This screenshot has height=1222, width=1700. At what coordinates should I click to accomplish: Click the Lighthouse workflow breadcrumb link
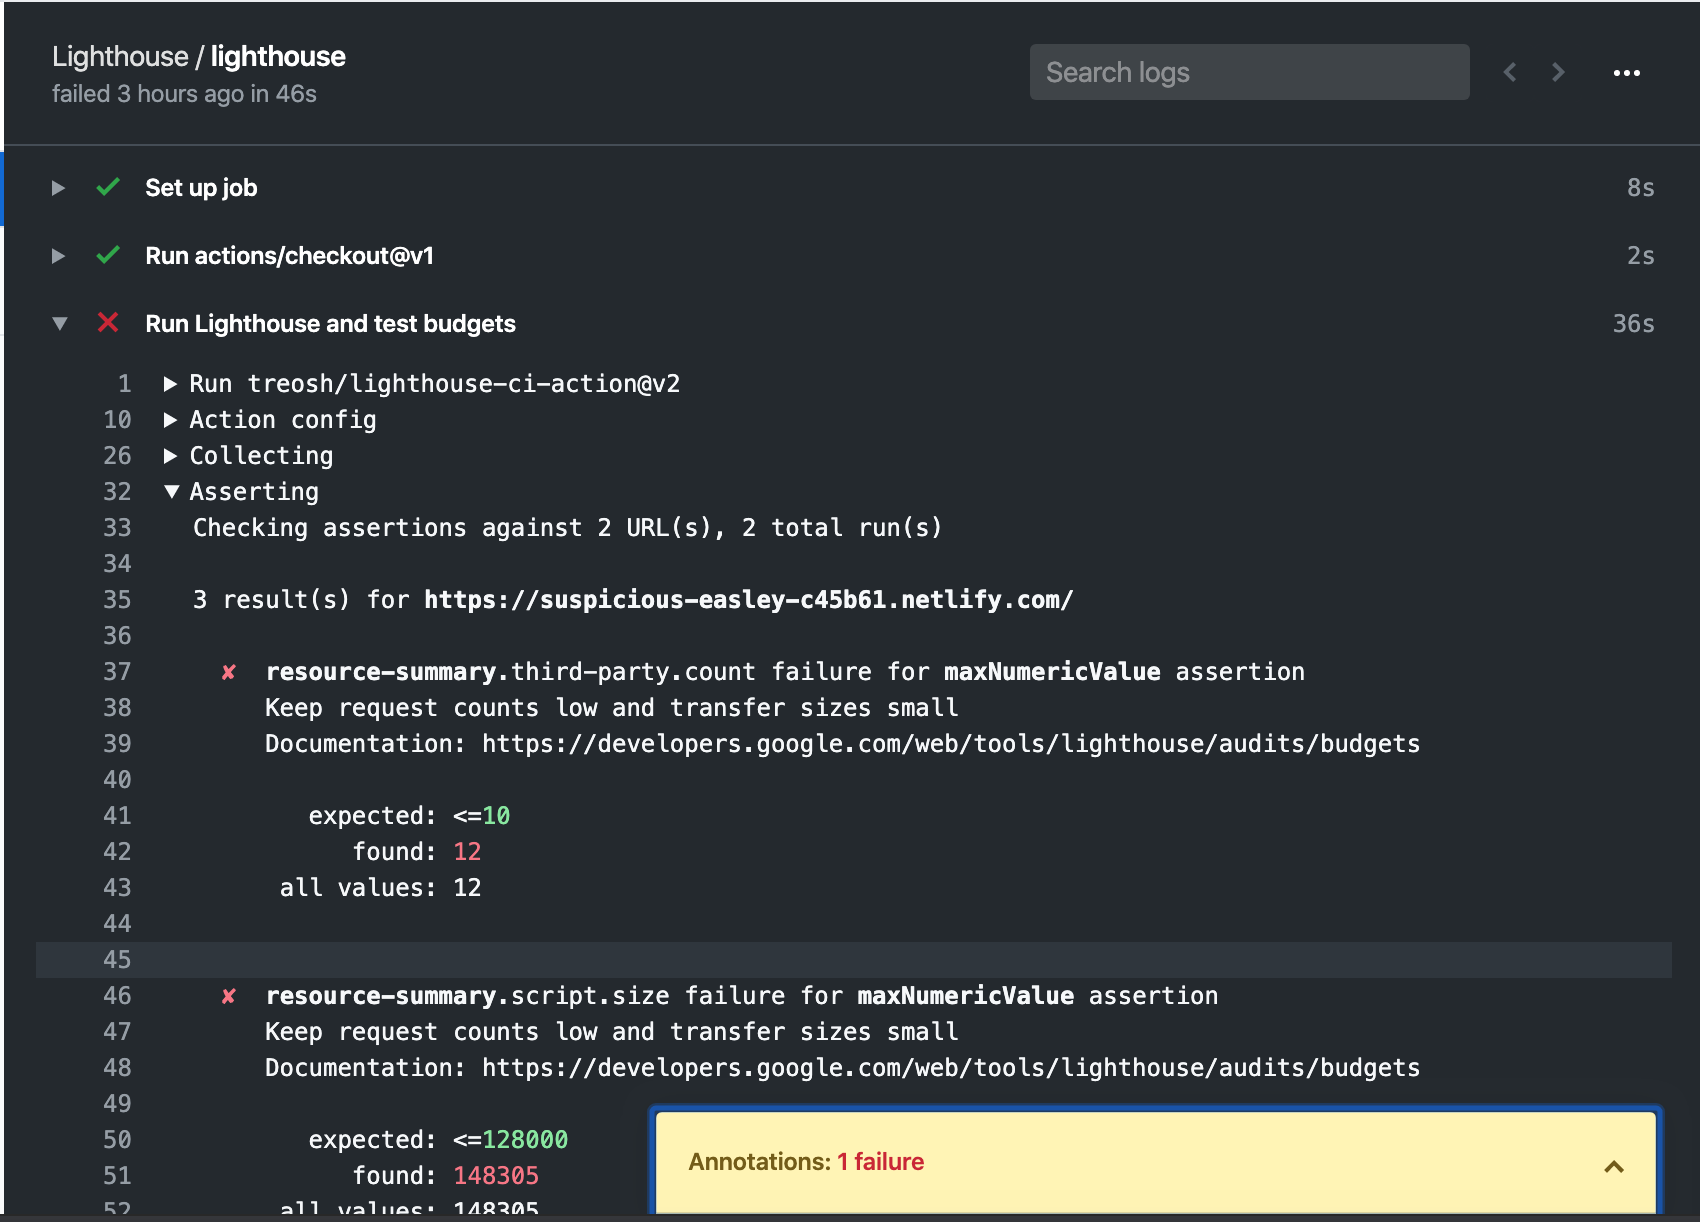(120, 57)
